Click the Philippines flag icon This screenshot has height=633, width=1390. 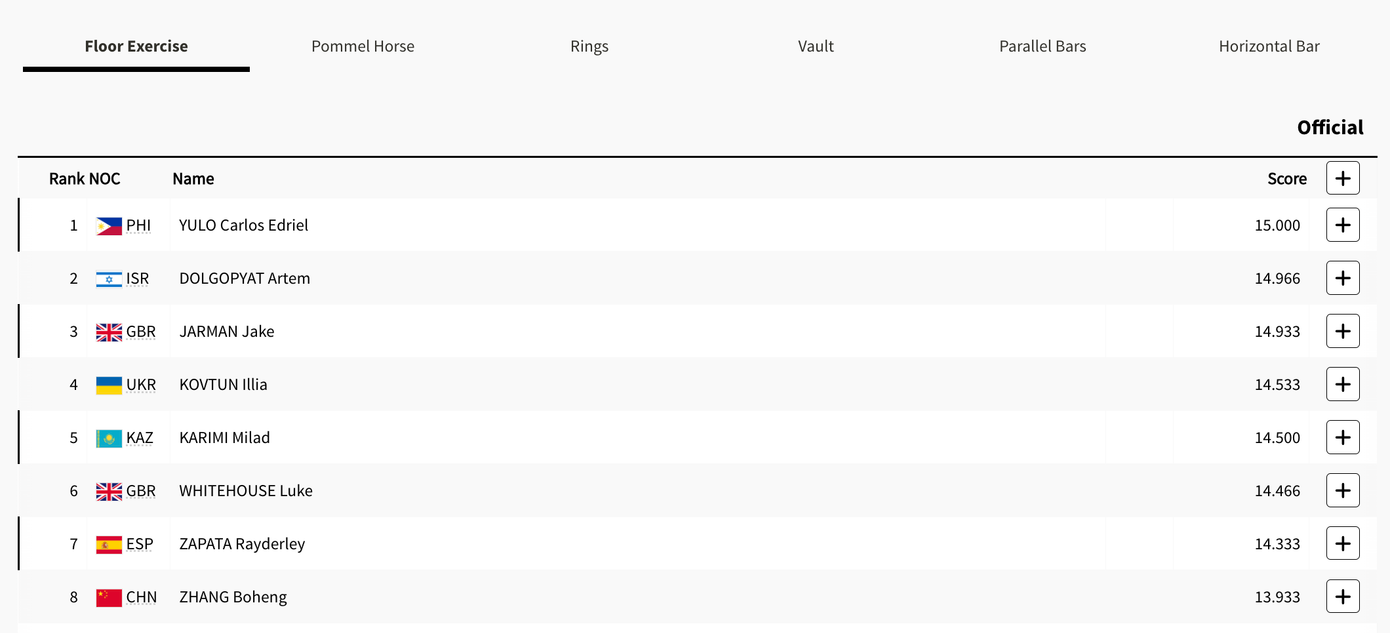pos(109,226)
